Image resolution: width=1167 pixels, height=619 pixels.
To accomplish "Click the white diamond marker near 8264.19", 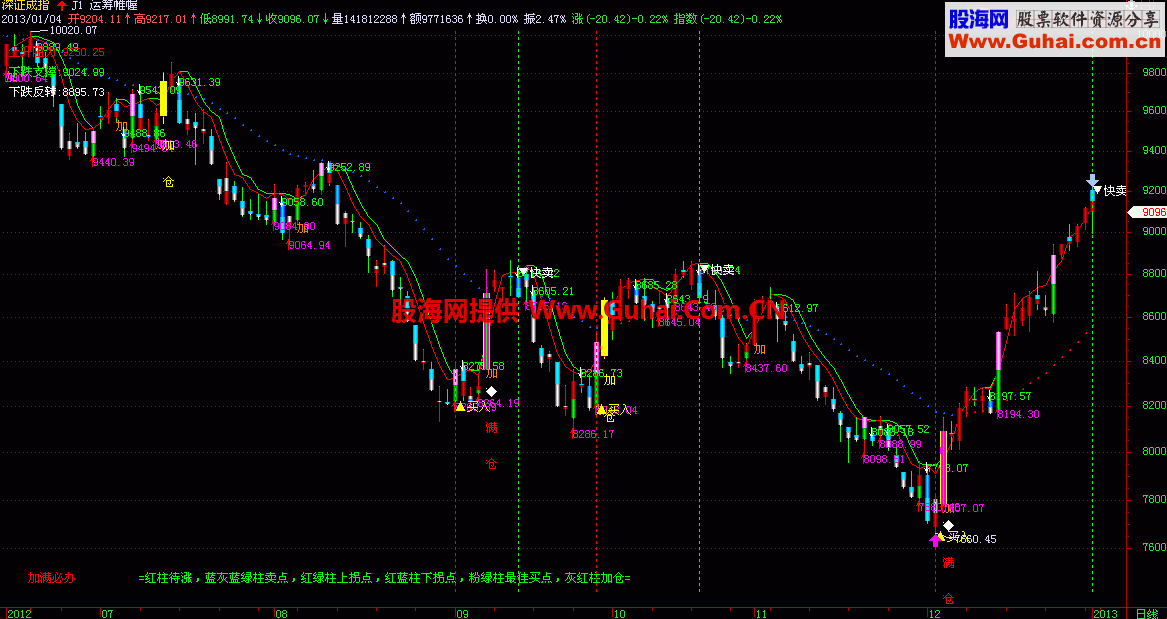I will (491, 391).
